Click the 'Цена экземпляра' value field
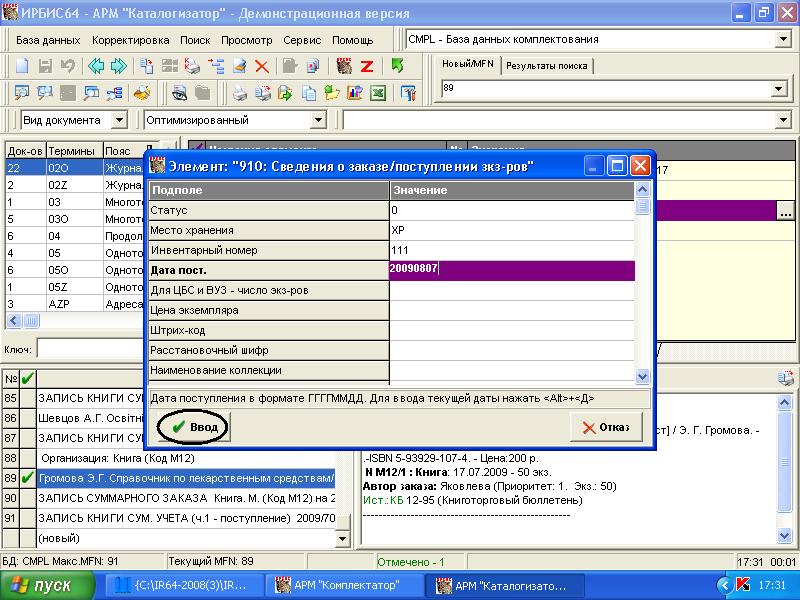800x600 pixels. coord(512,310)
